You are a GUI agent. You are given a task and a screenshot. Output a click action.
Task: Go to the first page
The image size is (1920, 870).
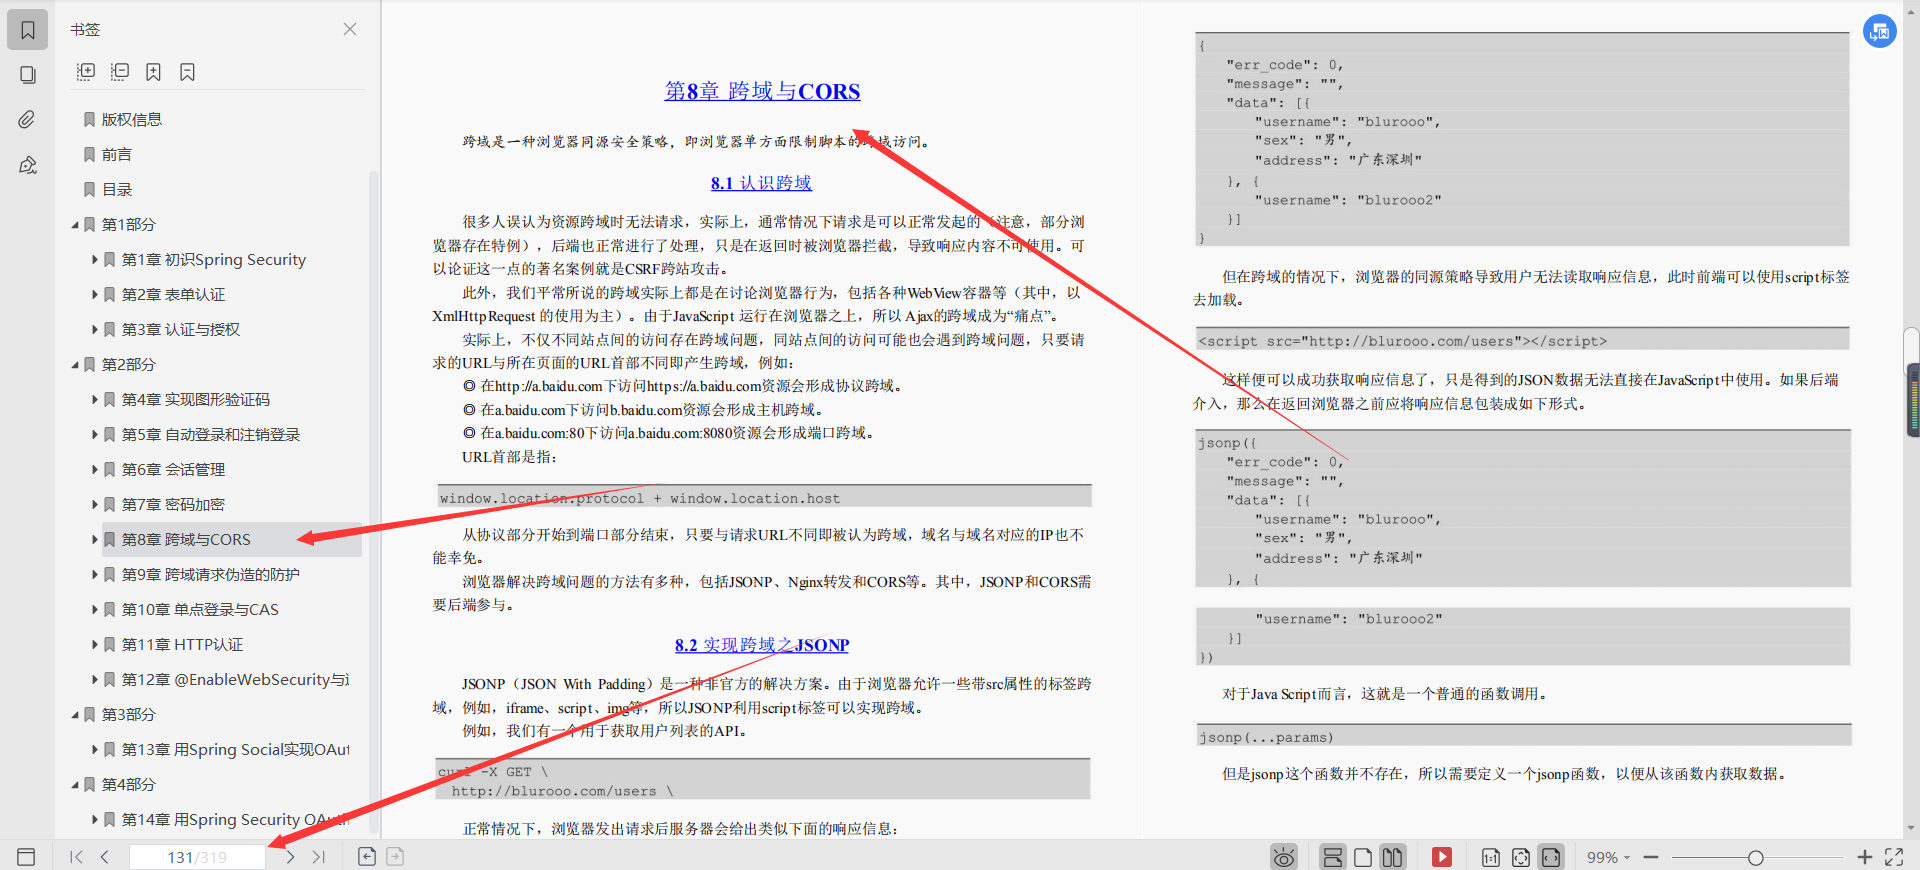[x=76, y=857]
